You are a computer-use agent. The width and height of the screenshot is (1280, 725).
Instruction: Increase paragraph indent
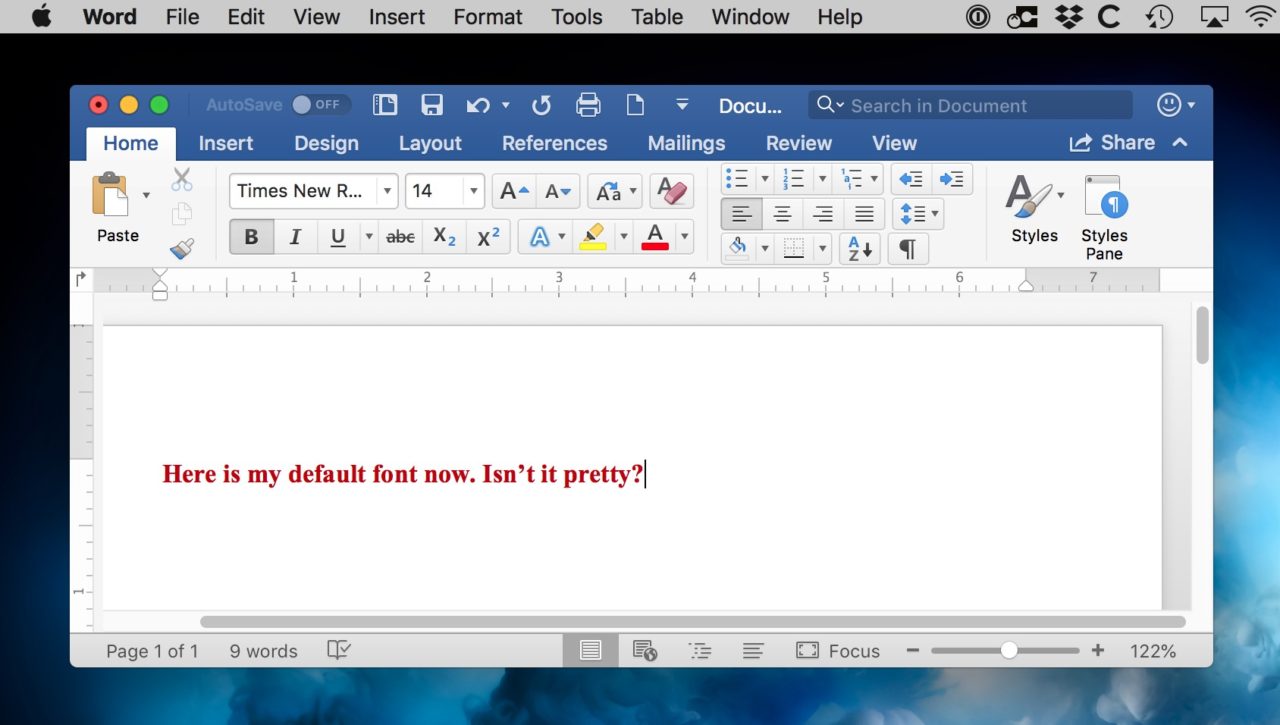point(952,179)
